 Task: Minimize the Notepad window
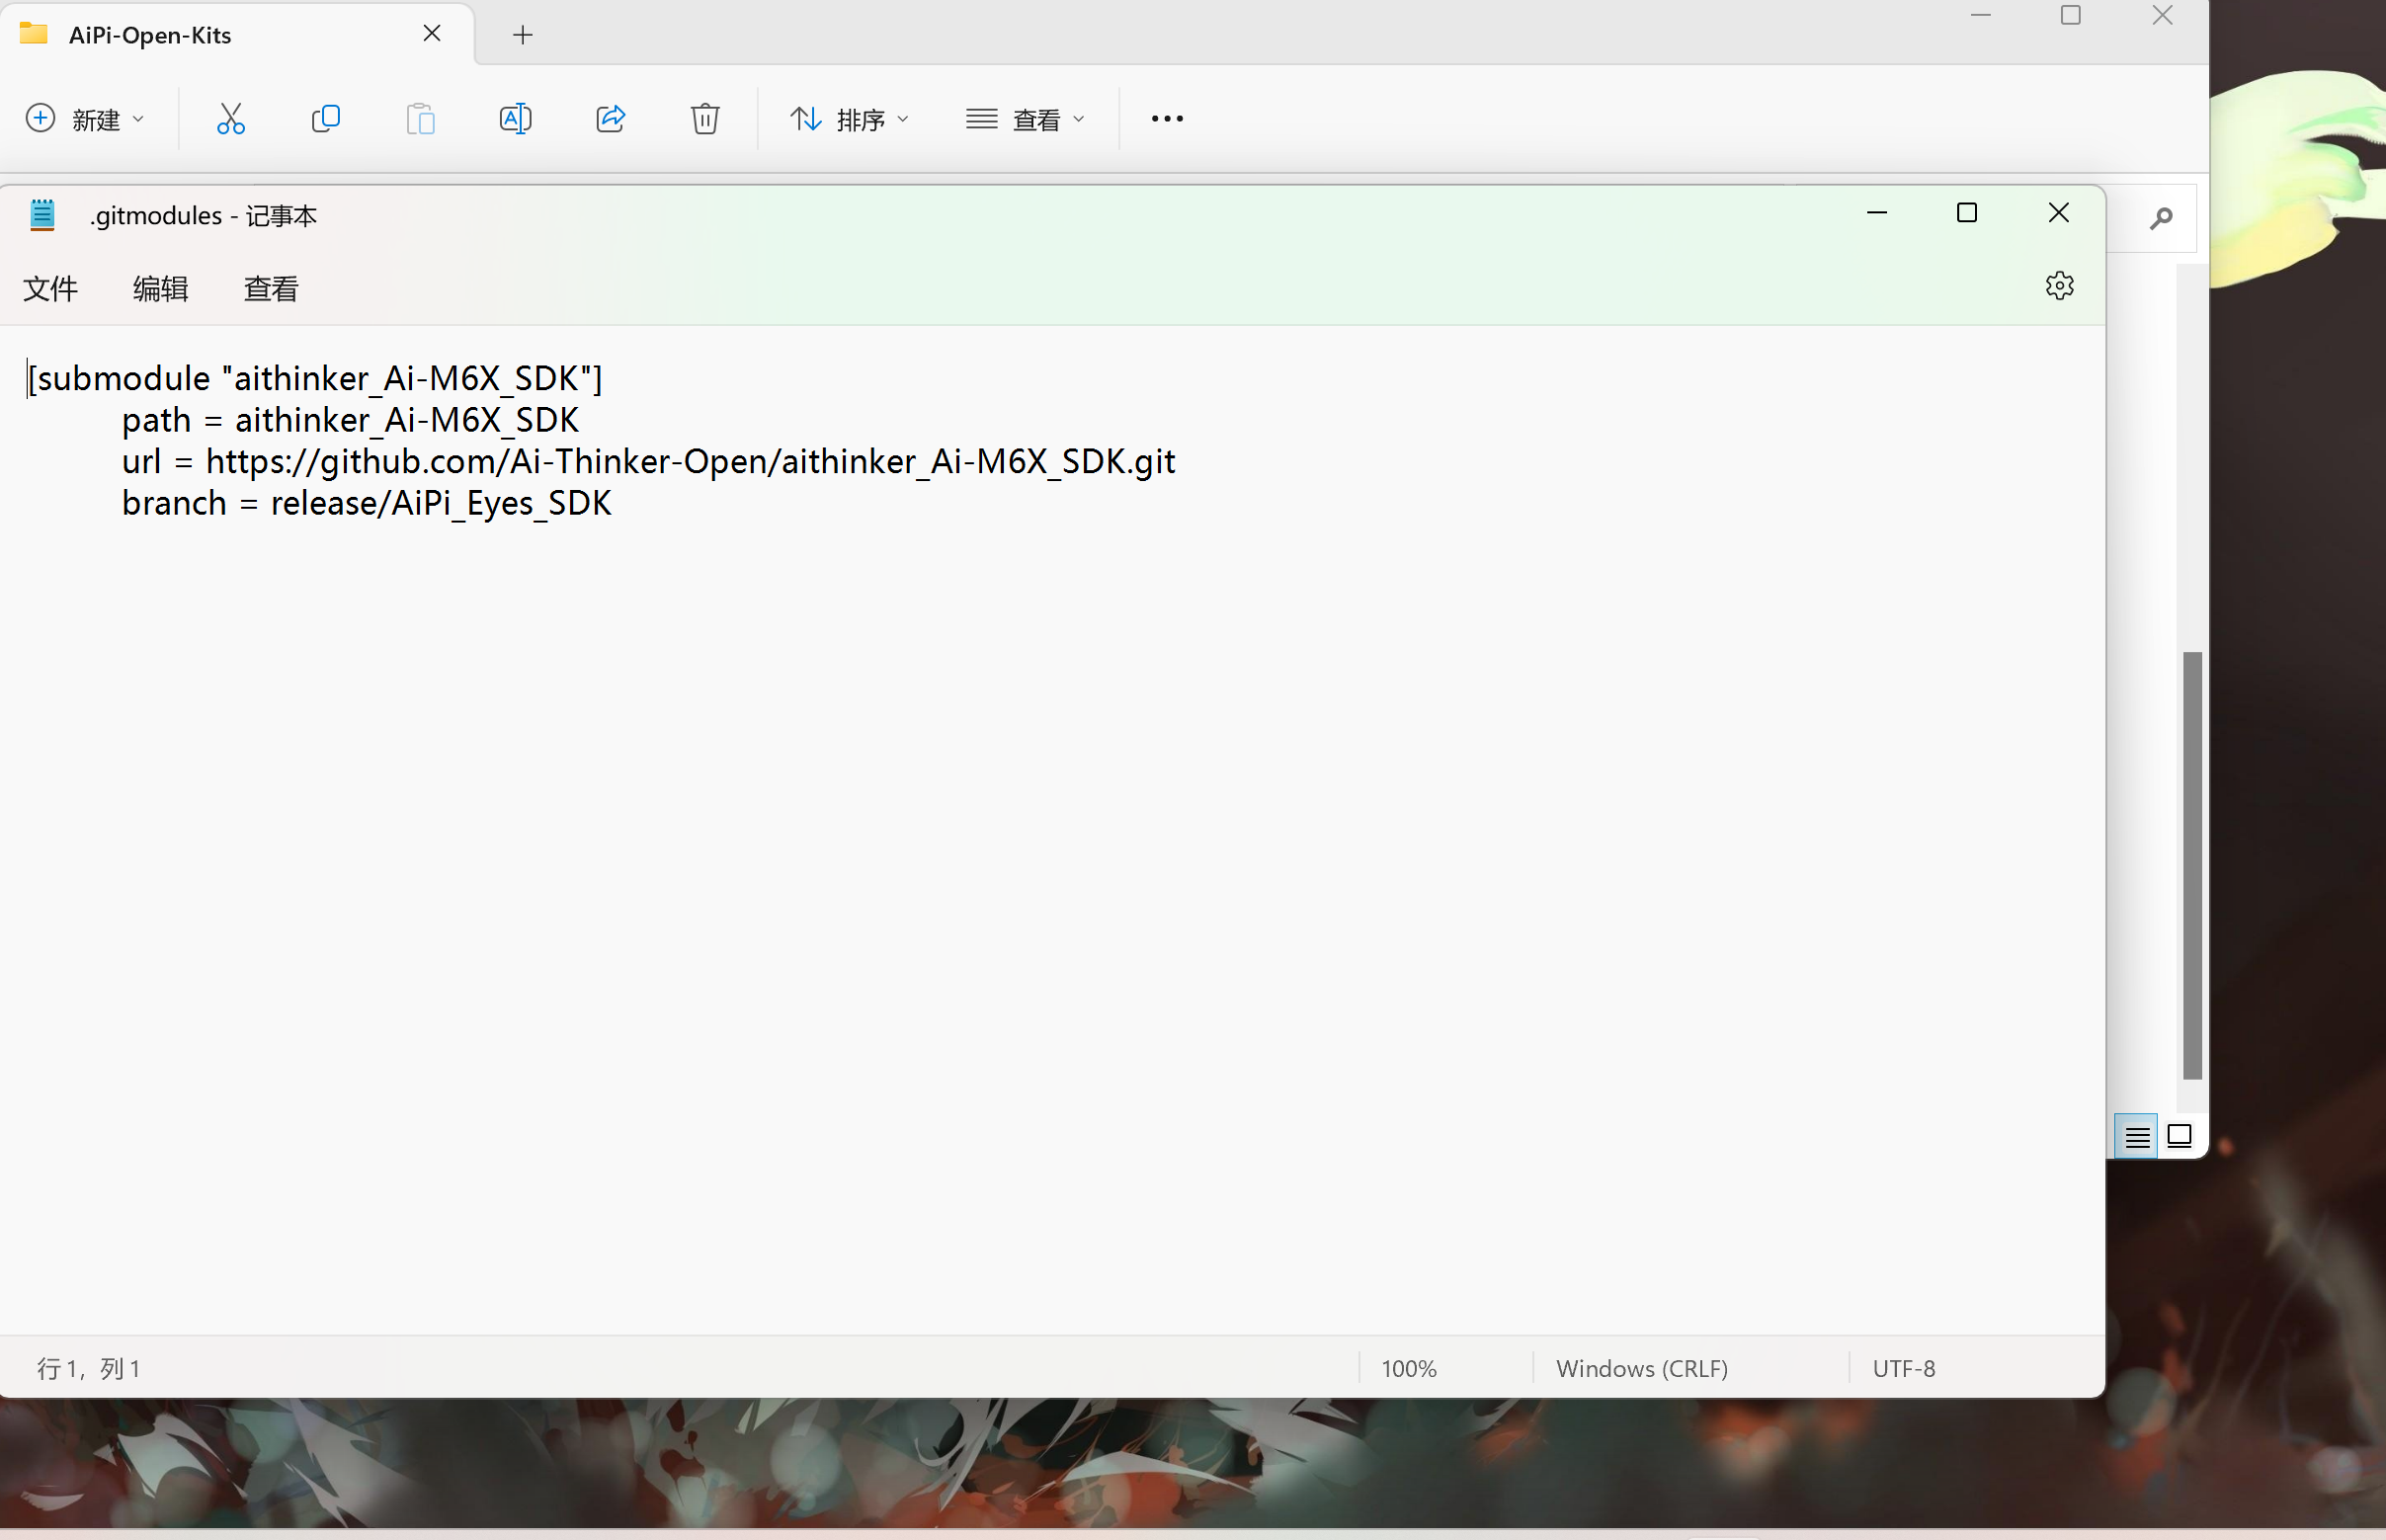1877,213
